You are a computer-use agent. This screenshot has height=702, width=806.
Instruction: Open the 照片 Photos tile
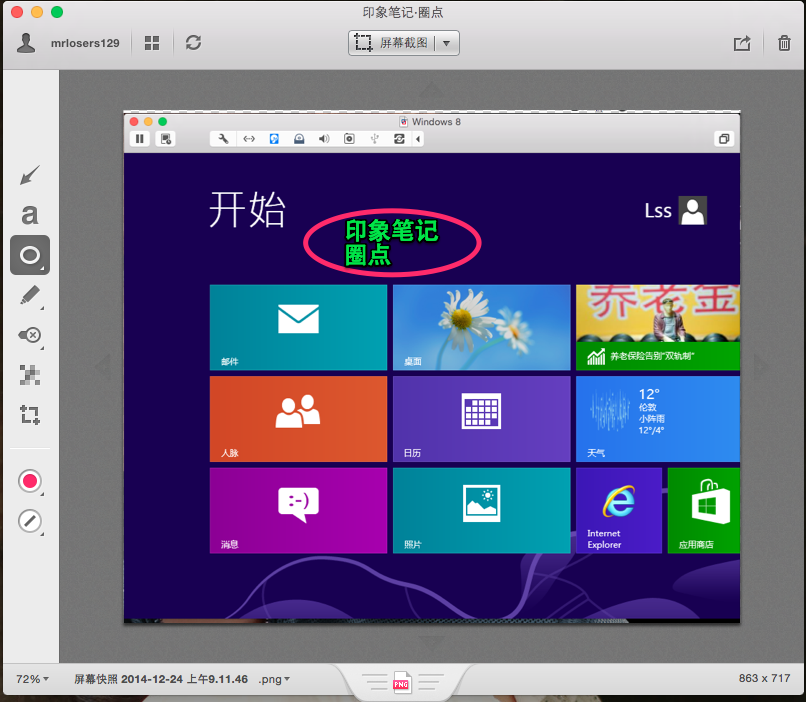click(x=482, y=510)
